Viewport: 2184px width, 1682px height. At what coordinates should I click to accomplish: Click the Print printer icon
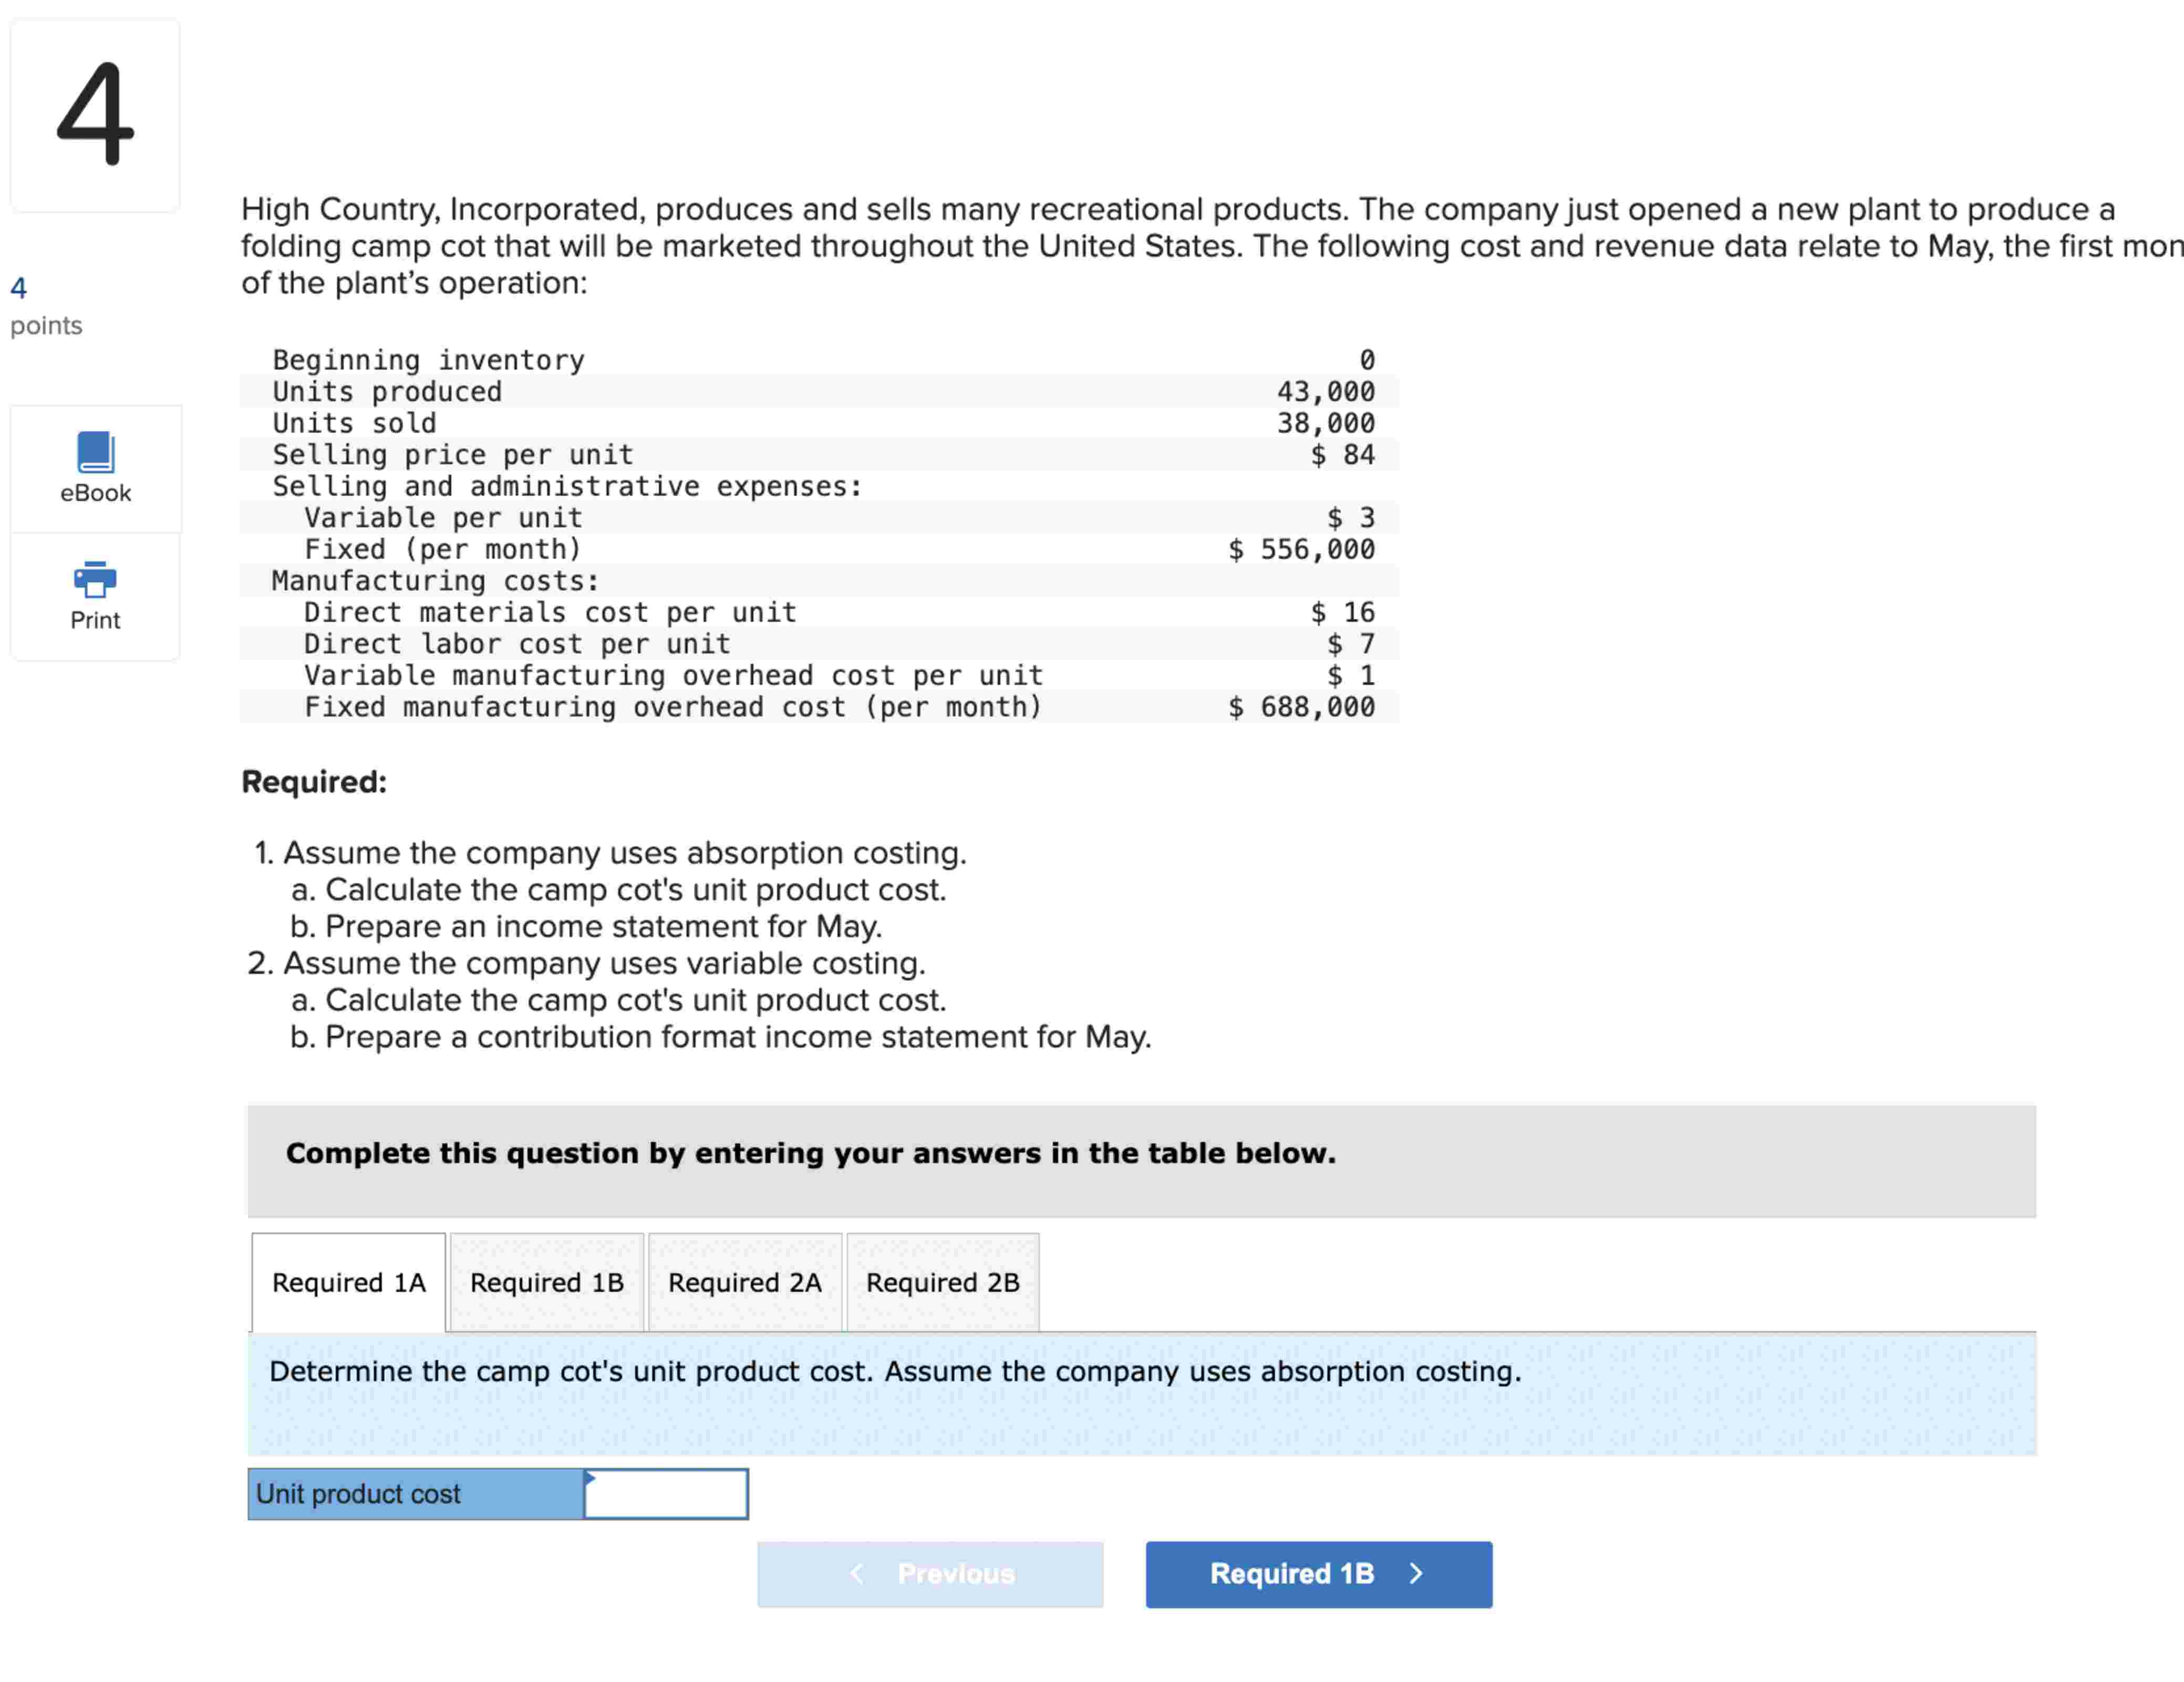[95, 578]
